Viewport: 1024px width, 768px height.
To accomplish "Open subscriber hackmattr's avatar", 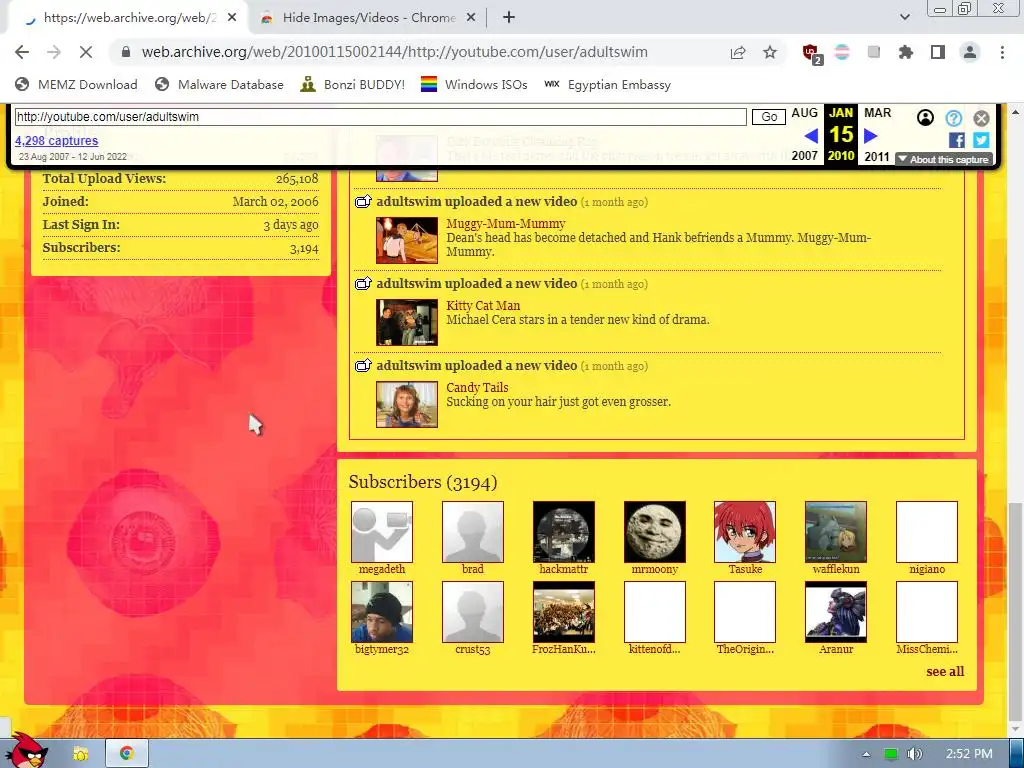I will 564,532.
